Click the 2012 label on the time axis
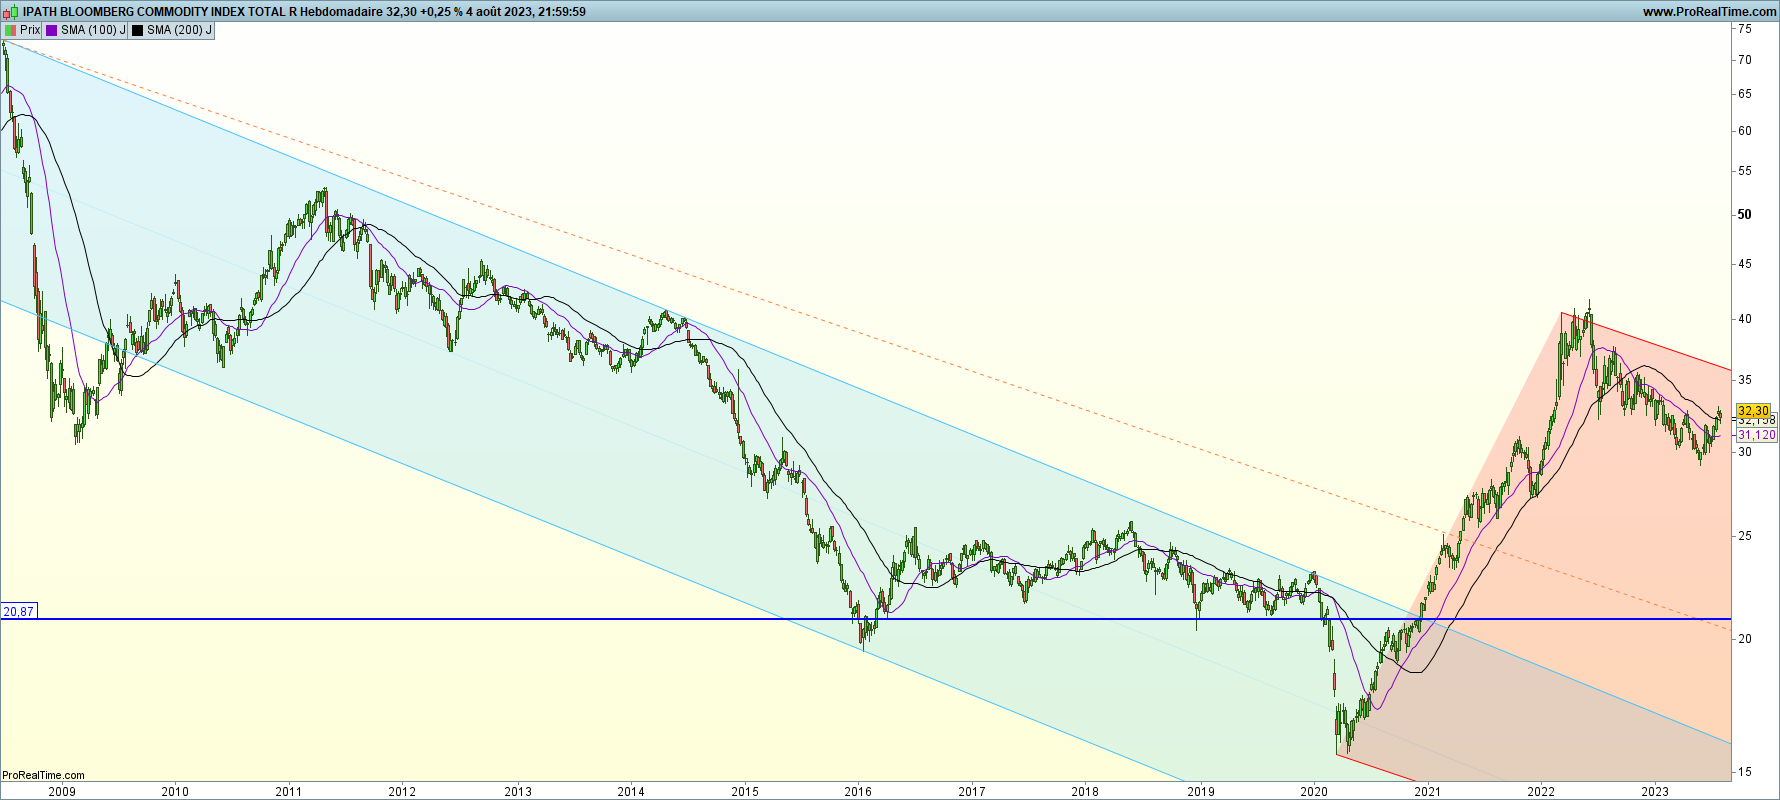 [x=402, y=792]
